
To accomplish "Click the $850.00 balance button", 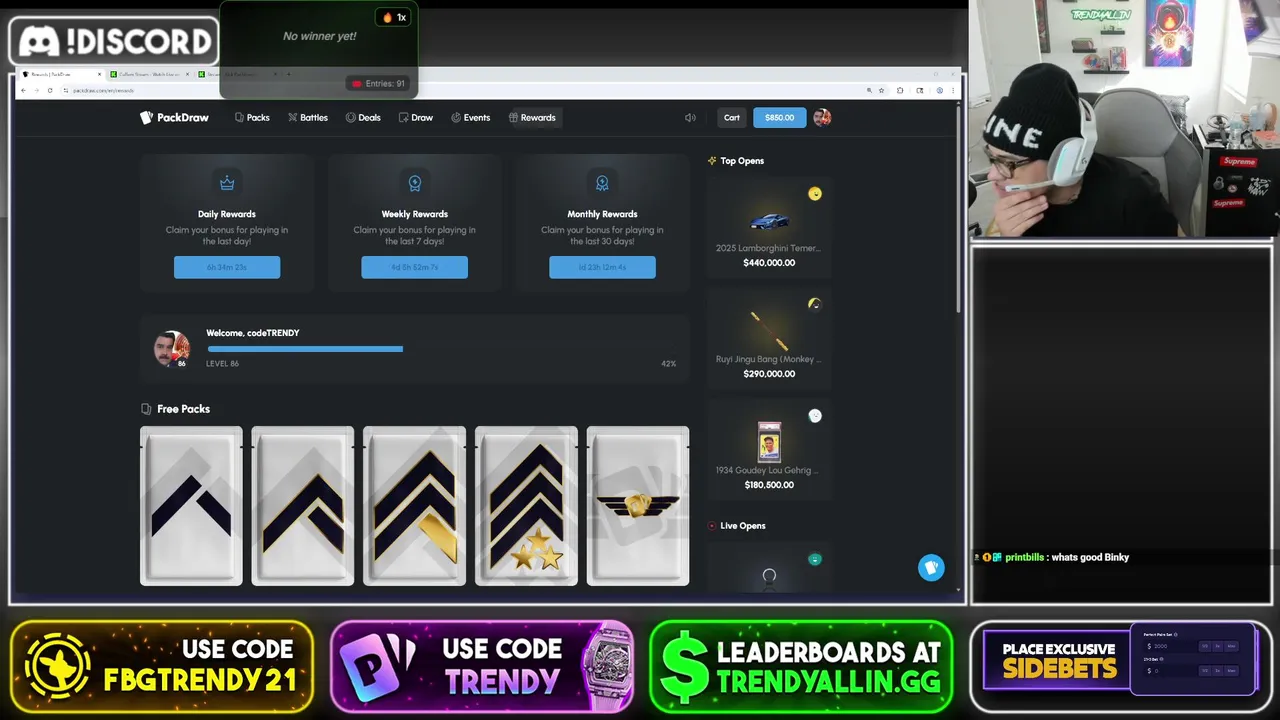I will [x=779, y=117].
